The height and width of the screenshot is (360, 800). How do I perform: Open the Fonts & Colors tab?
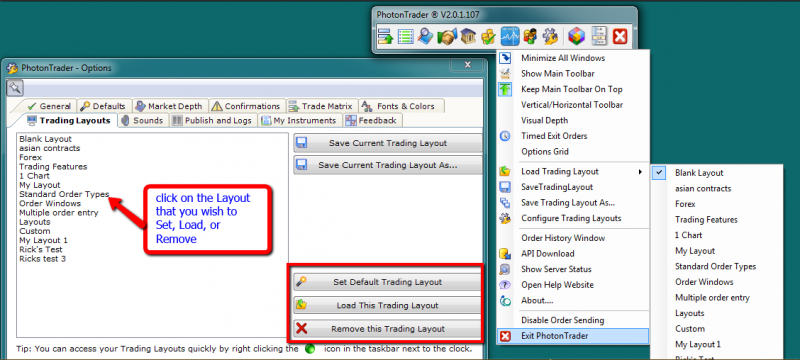pos(399,106)
